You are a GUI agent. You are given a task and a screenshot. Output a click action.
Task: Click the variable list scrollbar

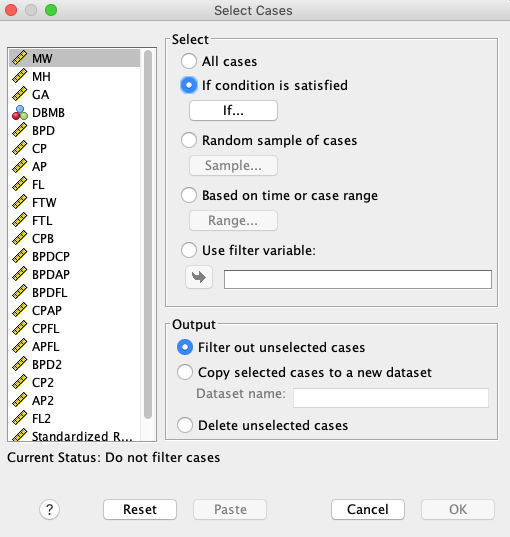pos(148,235)
